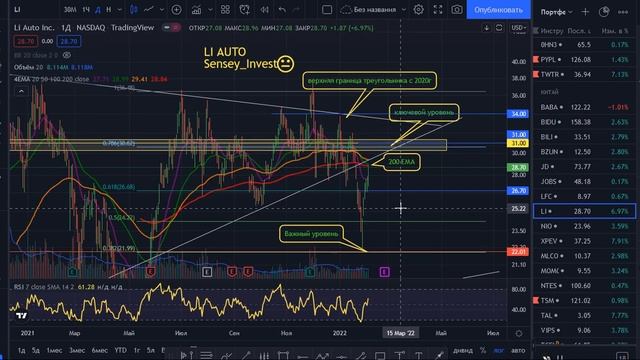Set range to 5л

pos(151,351)
